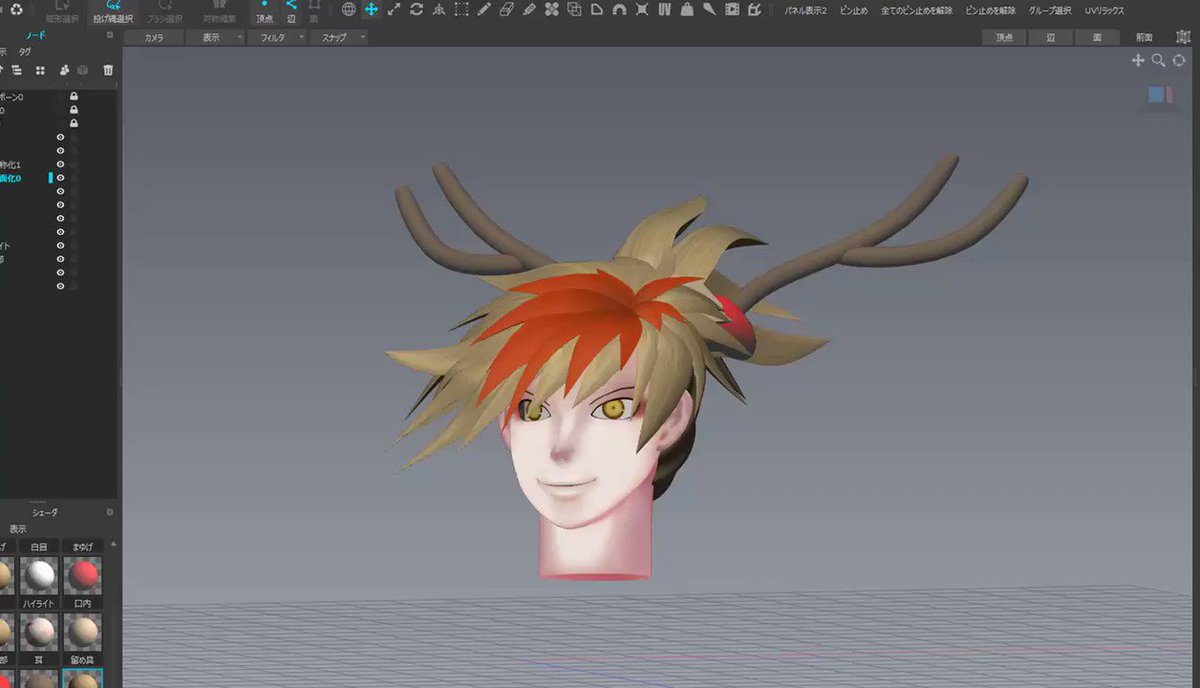Toggle 面 face mode in top toolbar
Screen dimensions: 1200x688
pos(315,12)
